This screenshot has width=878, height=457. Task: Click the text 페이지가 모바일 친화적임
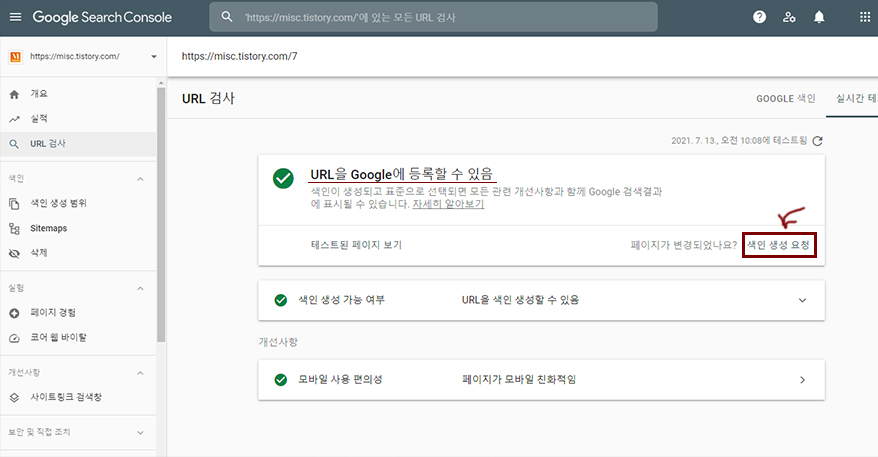519,380
